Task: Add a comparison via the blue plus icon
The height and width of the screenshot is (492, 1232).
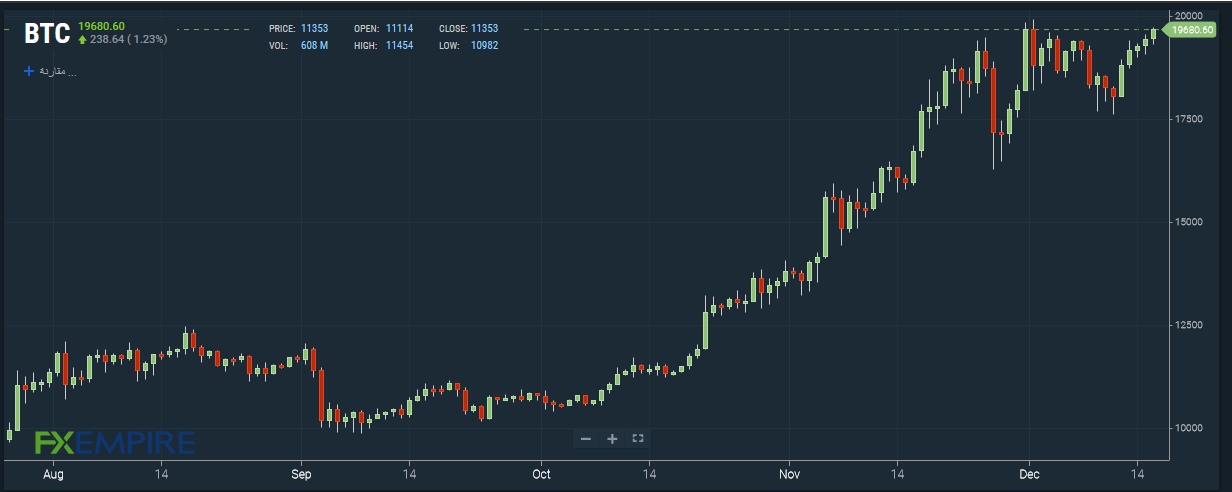Action: [x=29, y=71]
